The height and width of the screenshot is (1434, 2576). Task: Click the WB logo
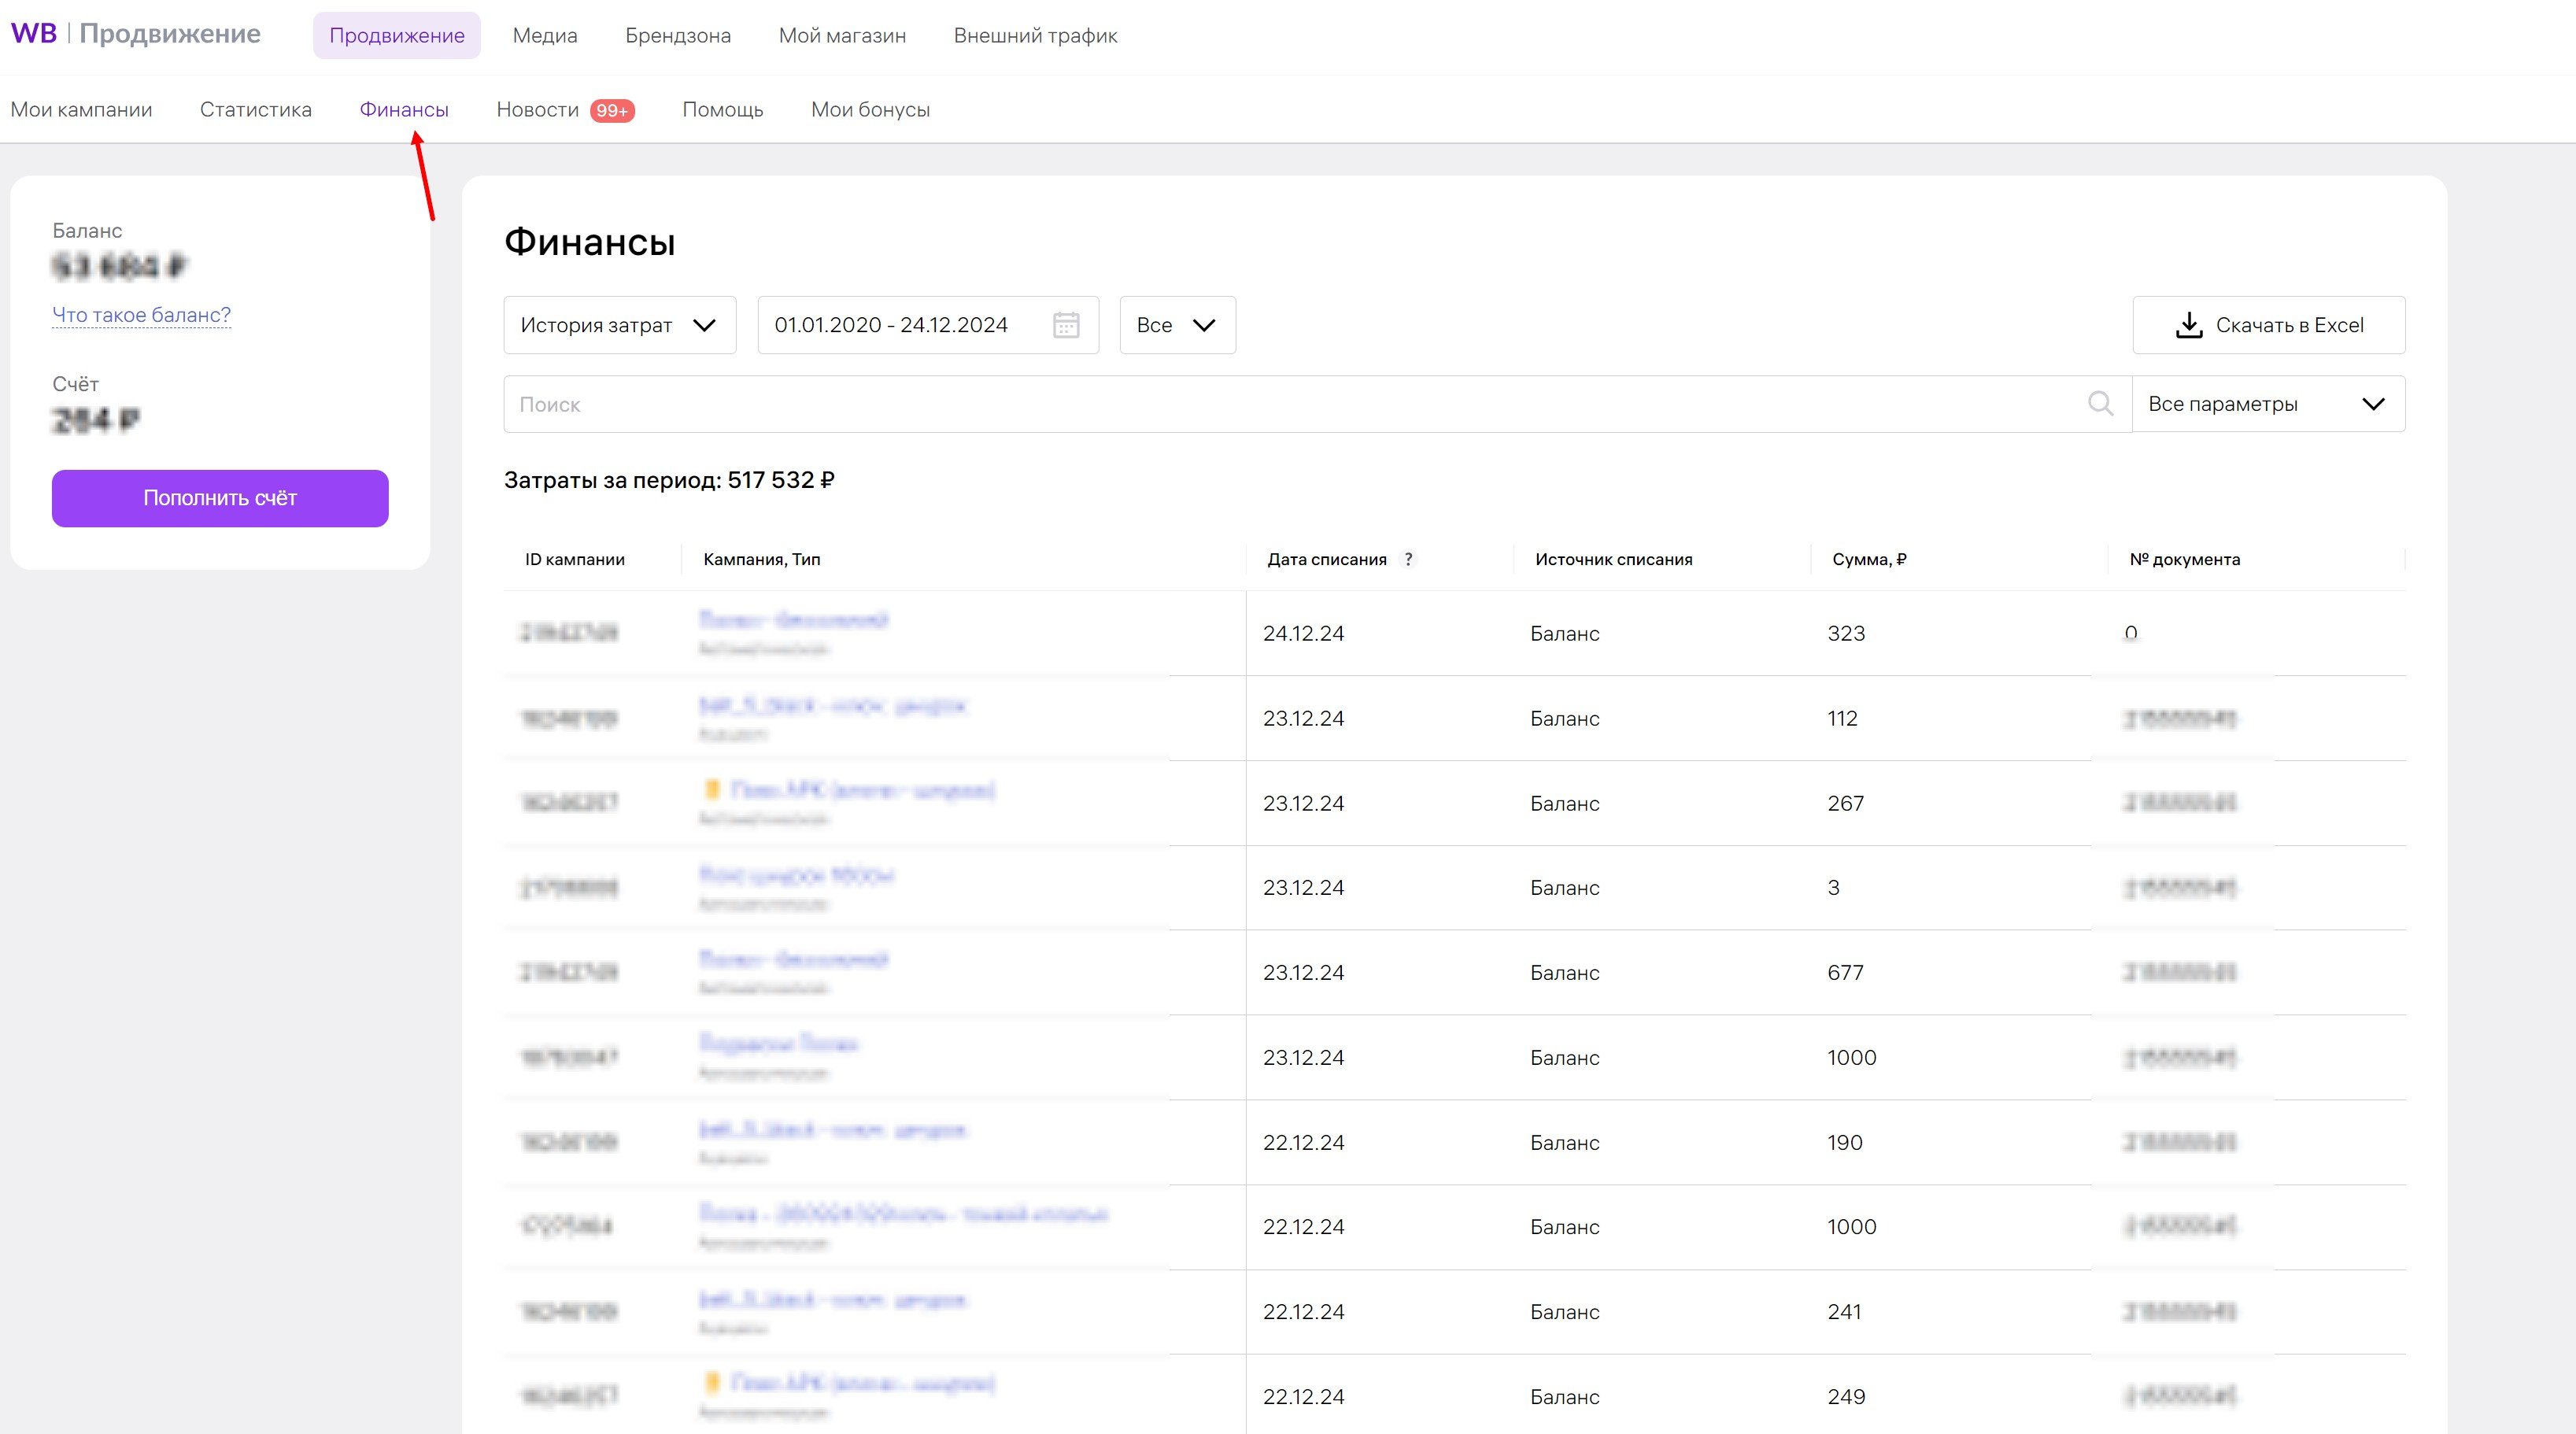pyautogui.click(x=34, y=34)
